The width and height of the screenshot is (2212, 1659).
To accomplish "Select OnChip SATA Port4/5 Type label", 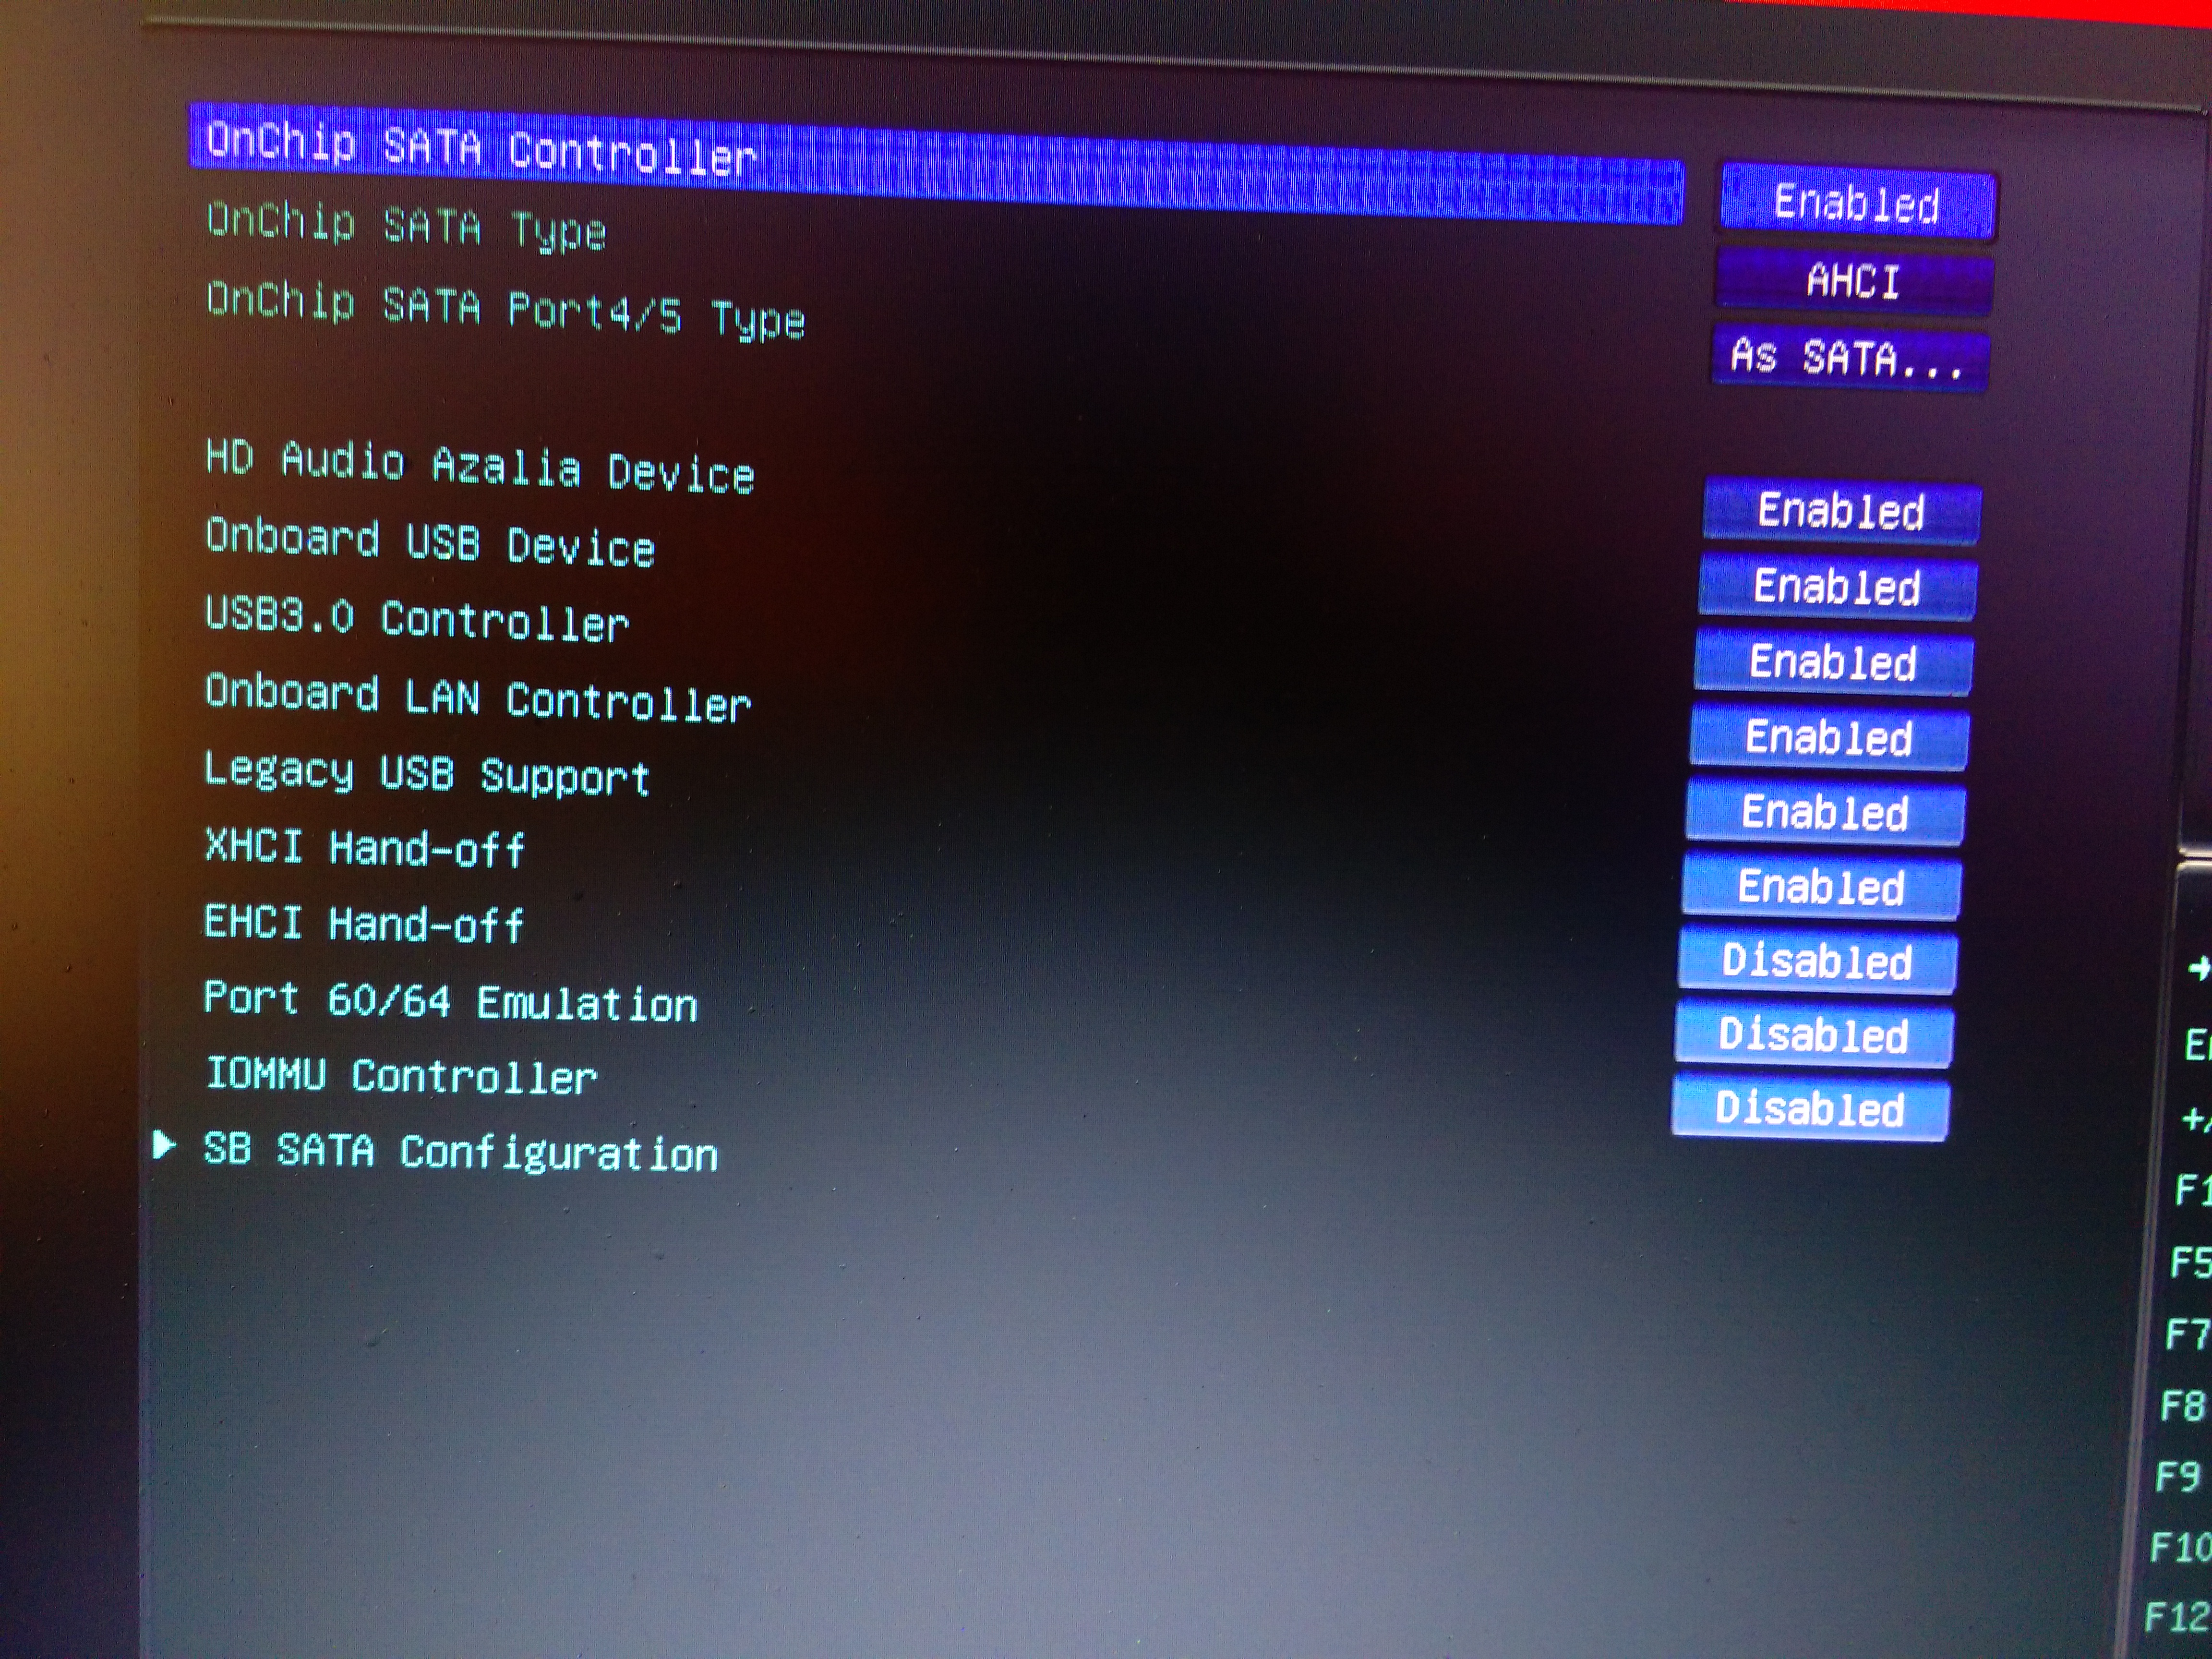I will pyautogui.click(x=505, y=310).
